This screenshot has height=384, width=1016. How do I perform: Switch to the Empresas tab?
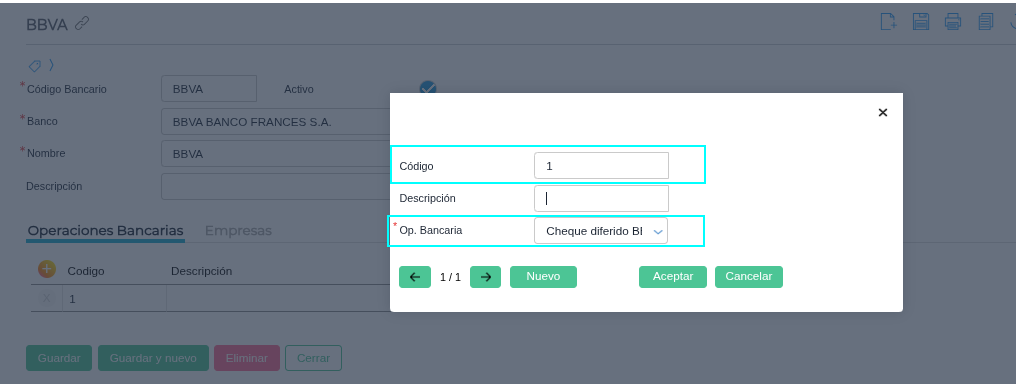click(238, 231)
